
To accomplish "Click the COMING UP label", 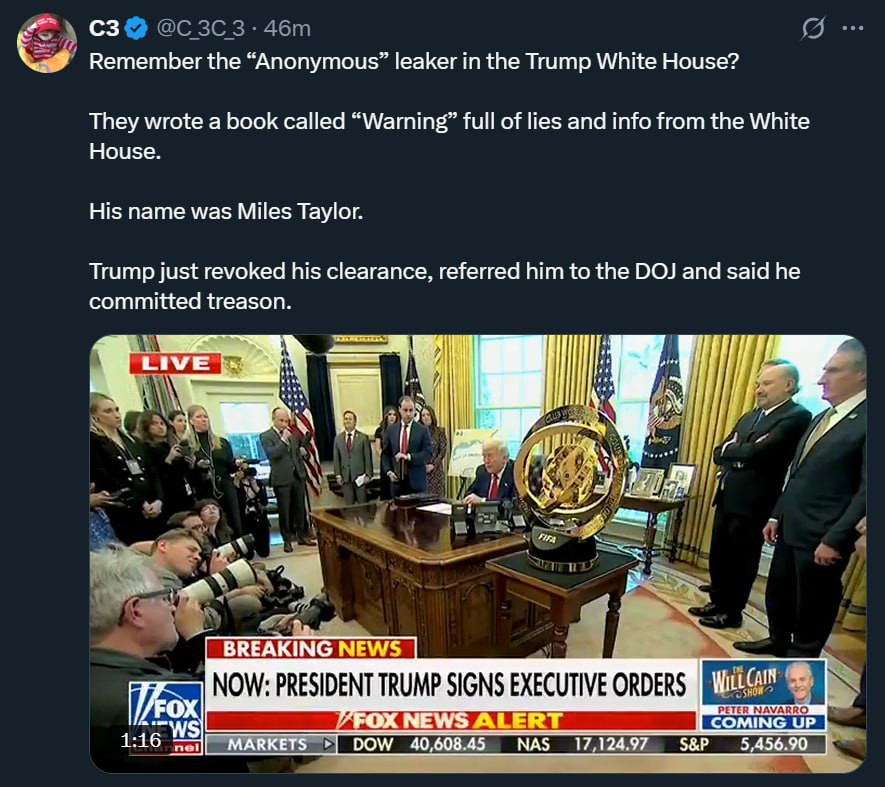I will (x=763, y=723).
